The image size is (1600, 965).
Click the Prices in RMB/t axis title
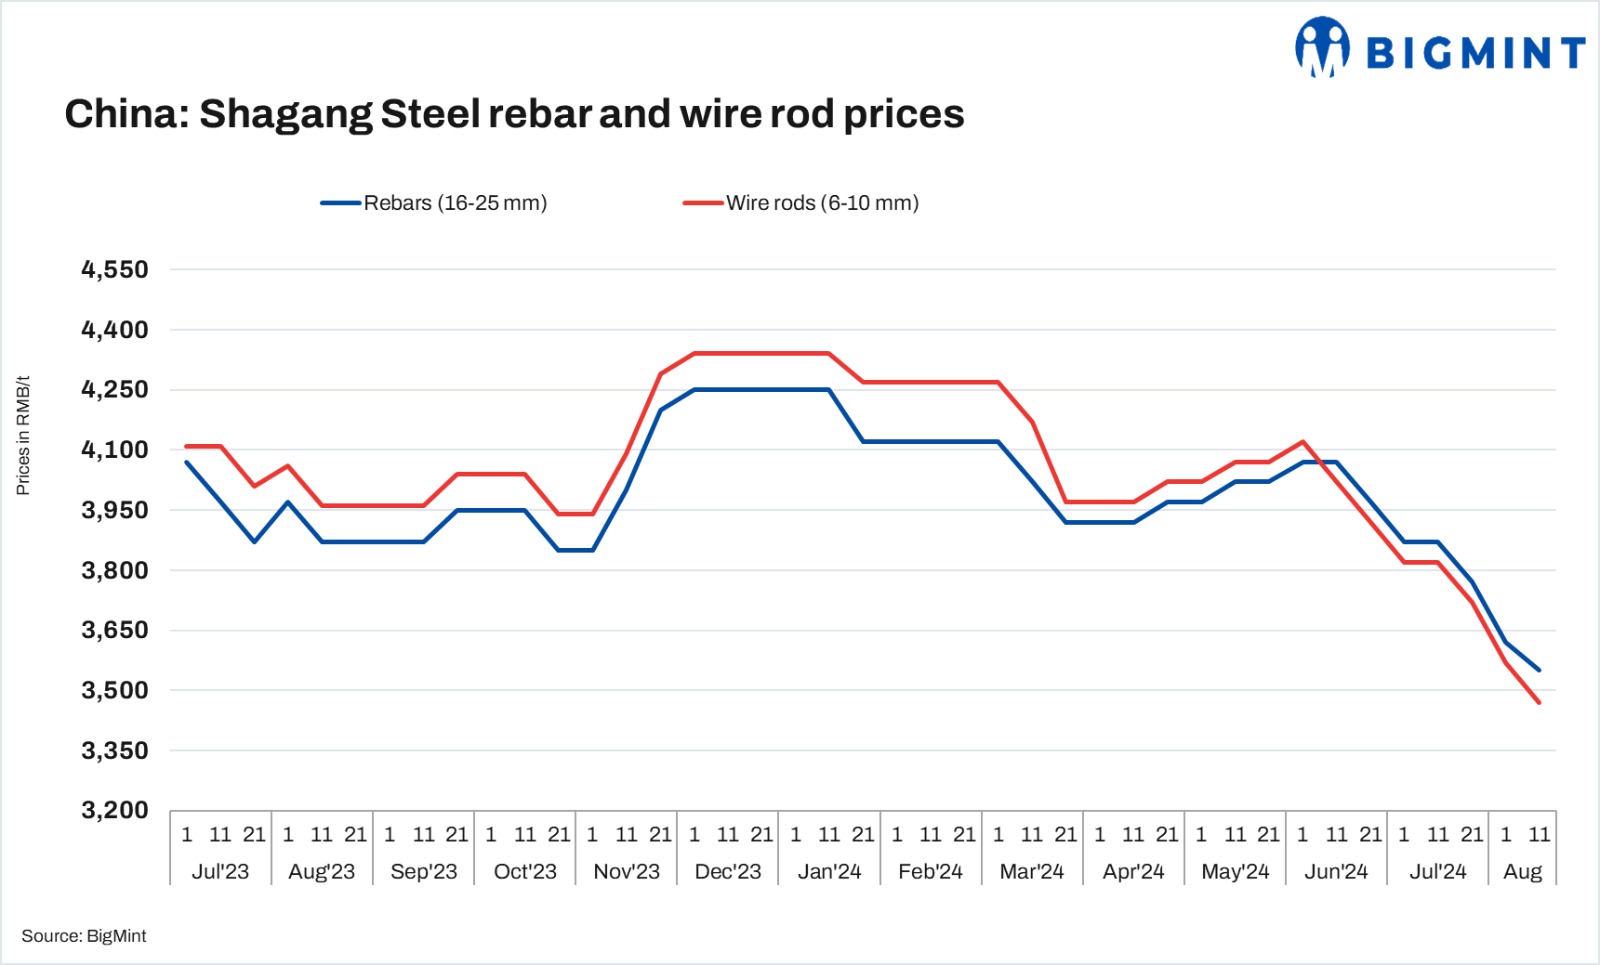[23, 436]
